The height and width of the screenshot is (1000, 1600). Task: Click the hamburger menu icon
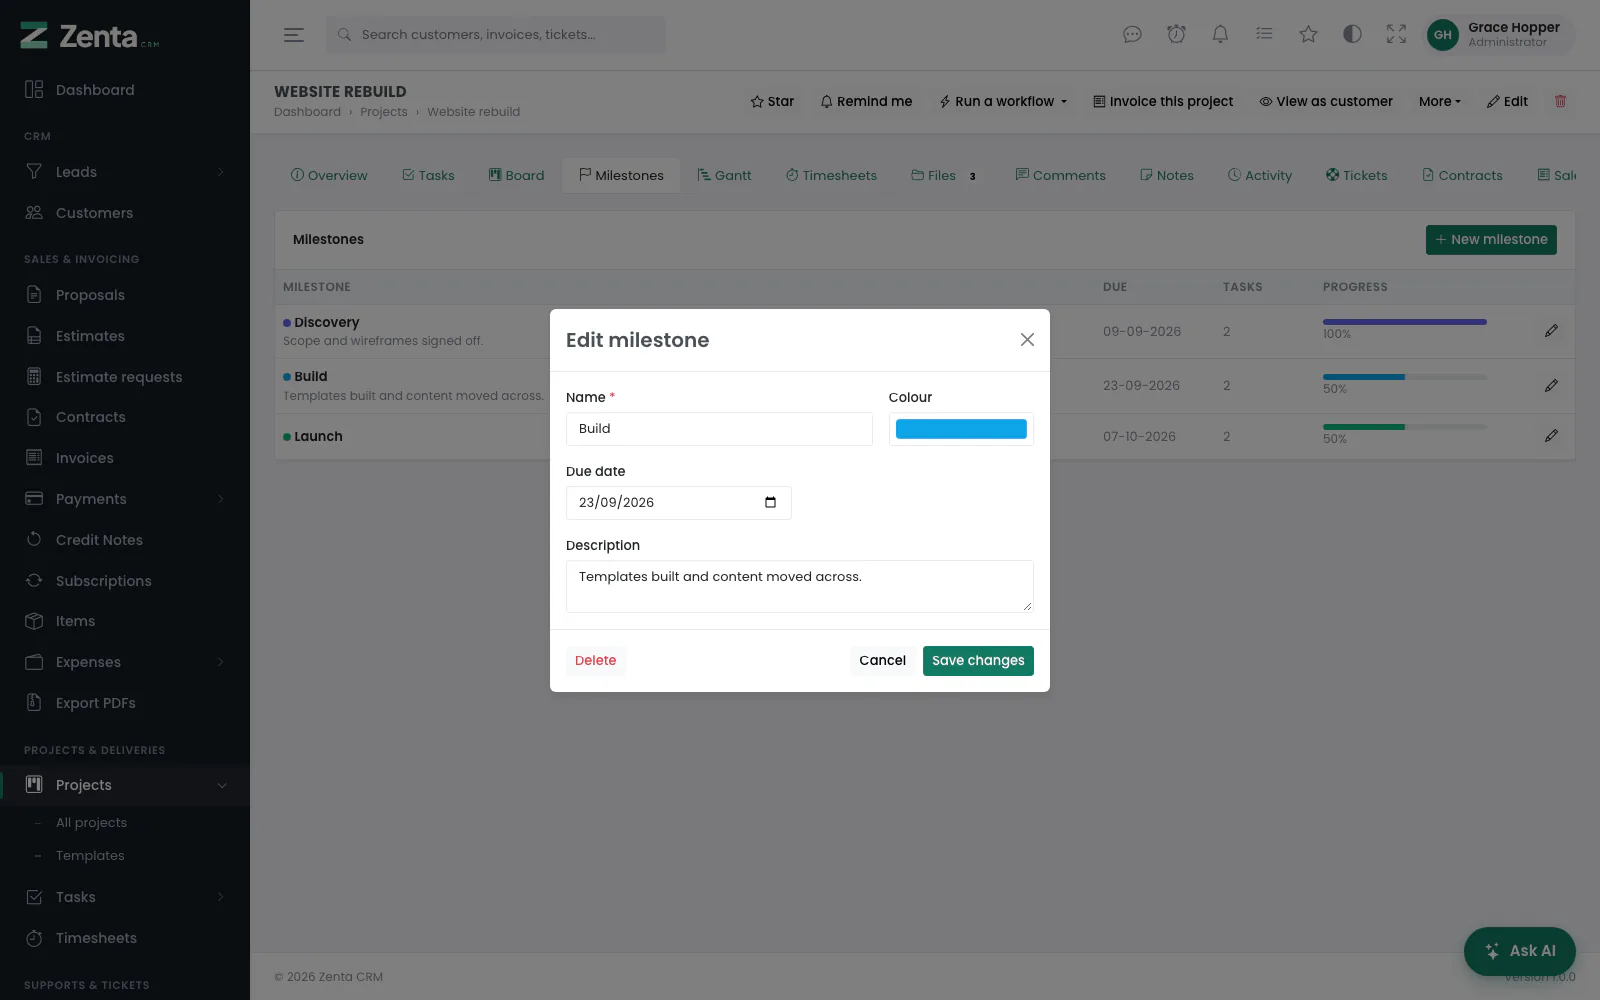point(293,35)
